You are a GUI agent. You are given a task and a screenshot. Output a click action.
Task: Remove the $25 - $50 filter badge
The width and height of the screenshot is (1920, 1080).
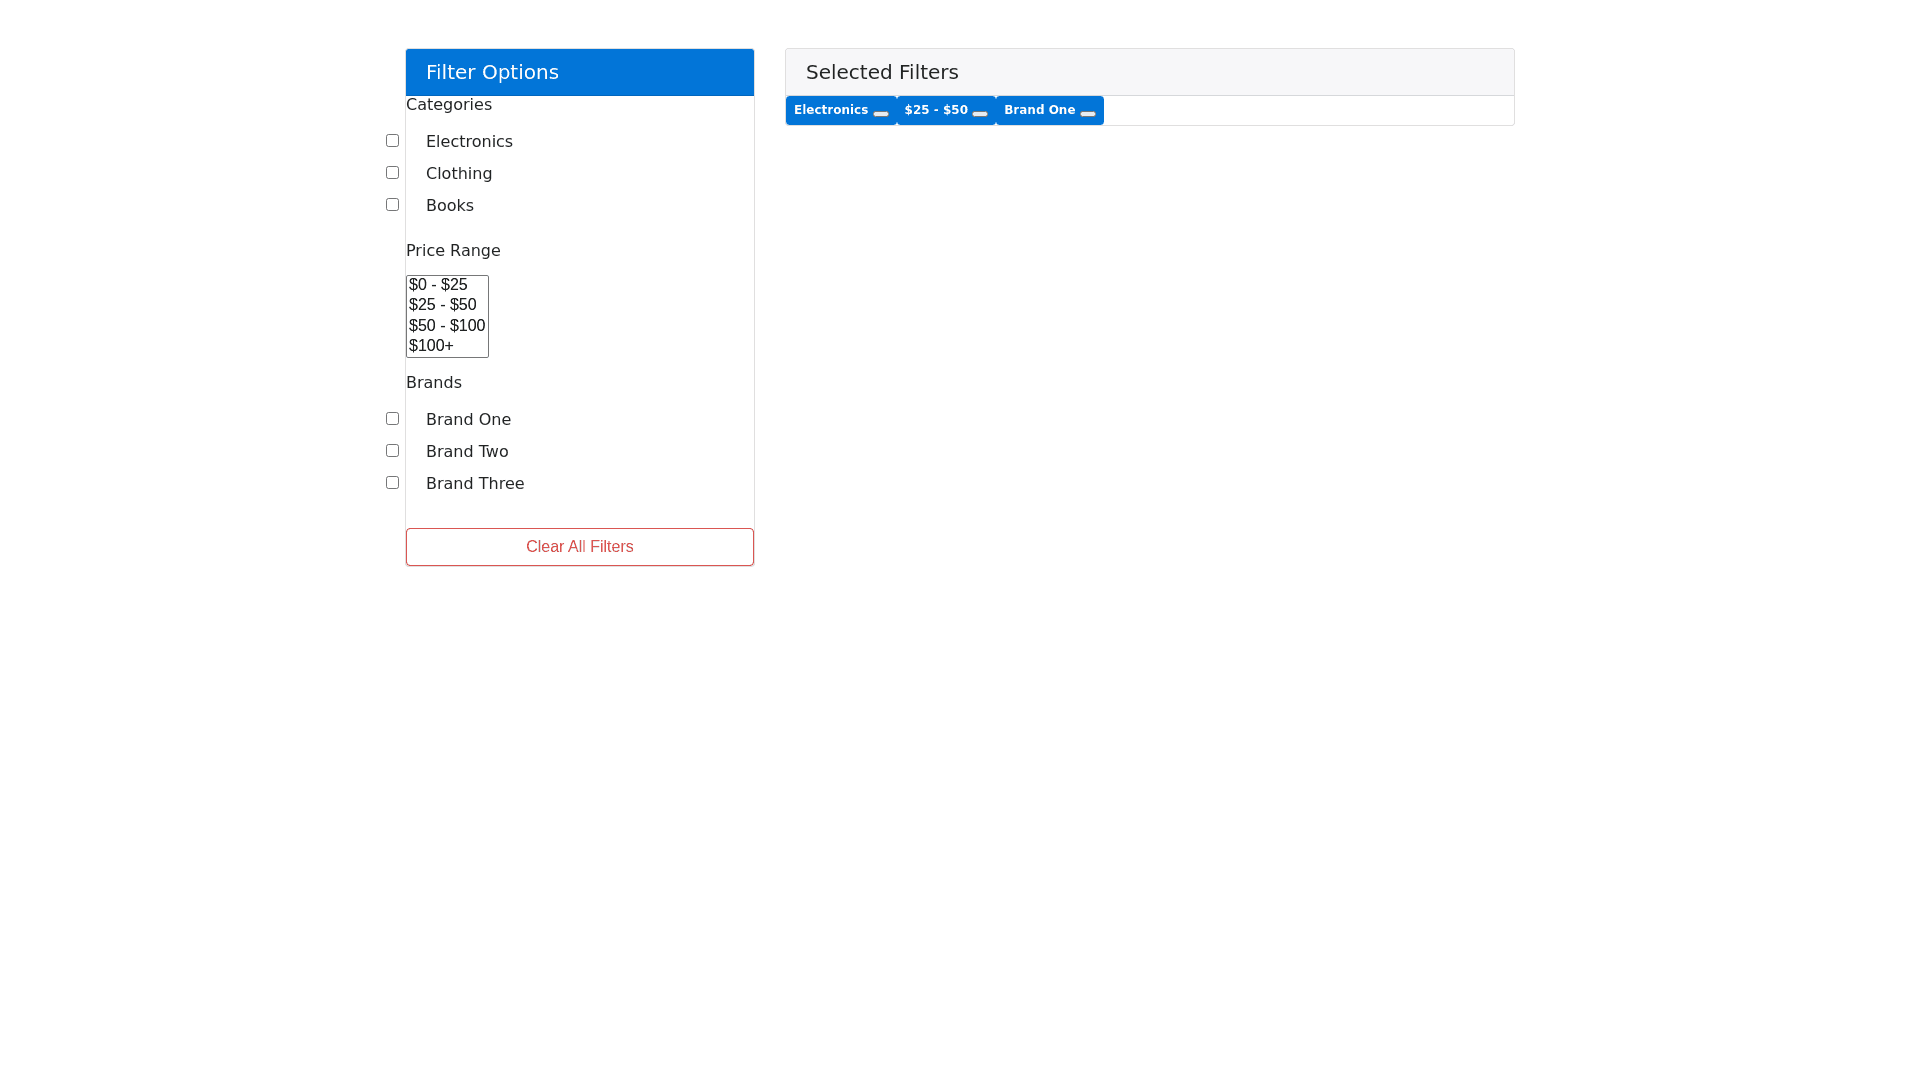(x=979, y=113)
